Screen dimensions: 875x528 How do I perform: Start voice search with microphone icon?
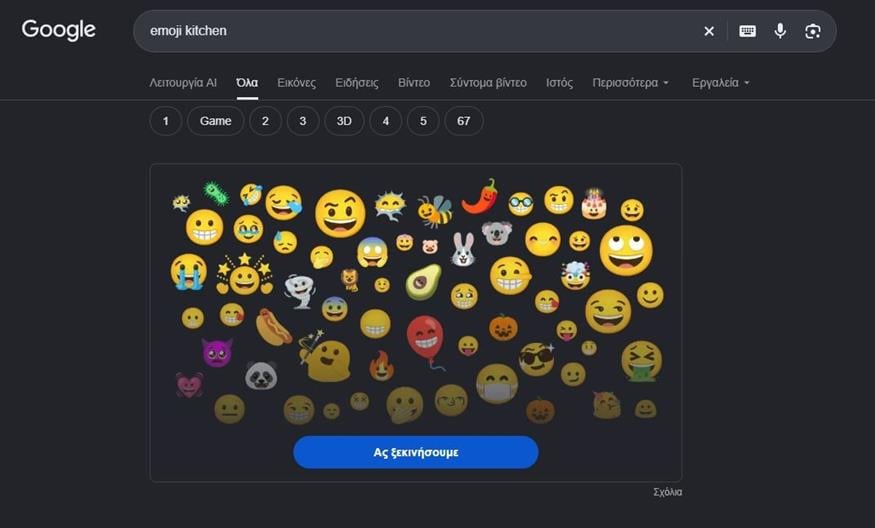[780, 31]
